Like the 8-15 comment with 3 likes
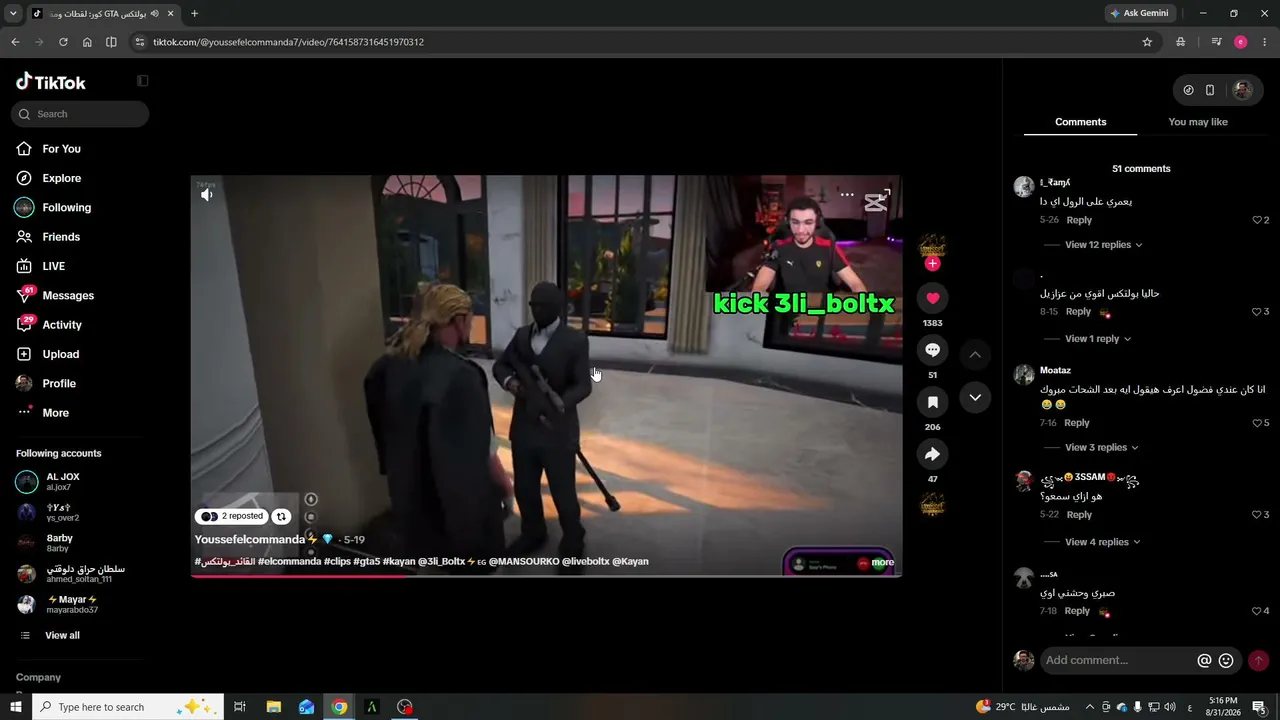The width and height of the screenshot is (1280, 720). 1258,312
